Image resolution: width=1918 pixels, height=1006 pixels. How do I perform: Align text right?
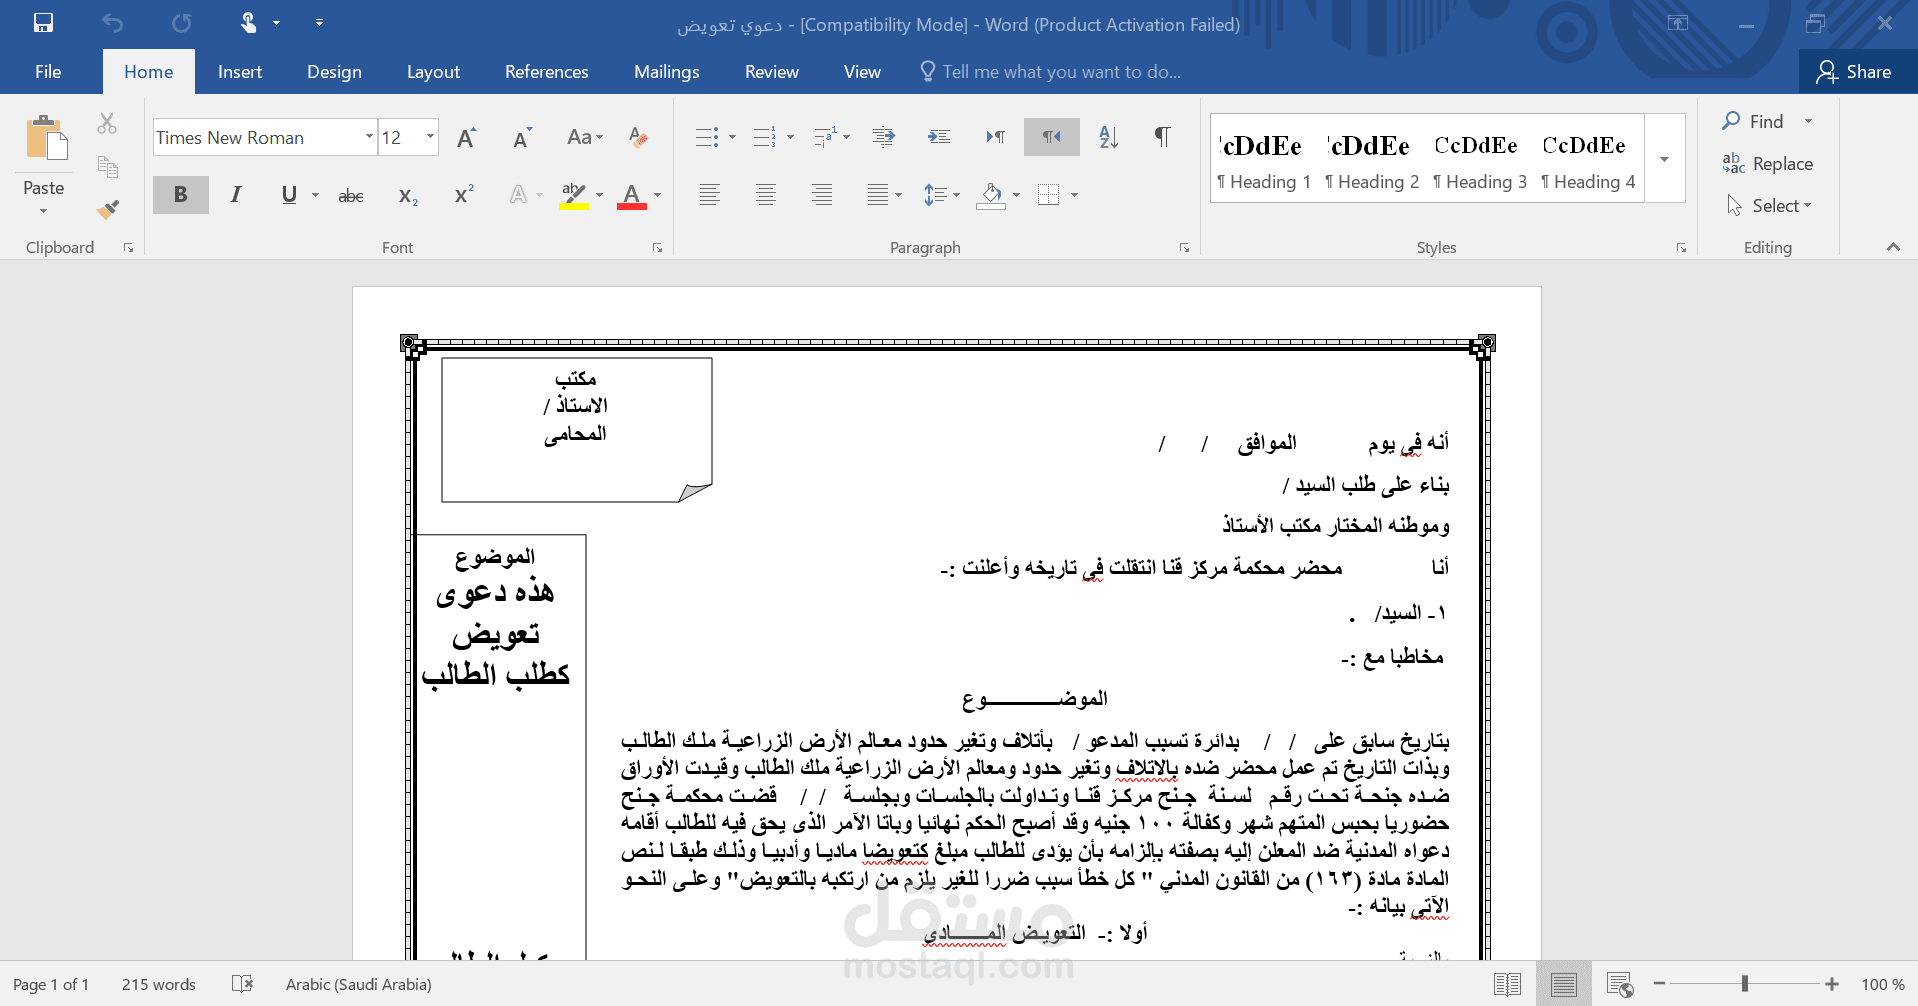click(822, 195)
